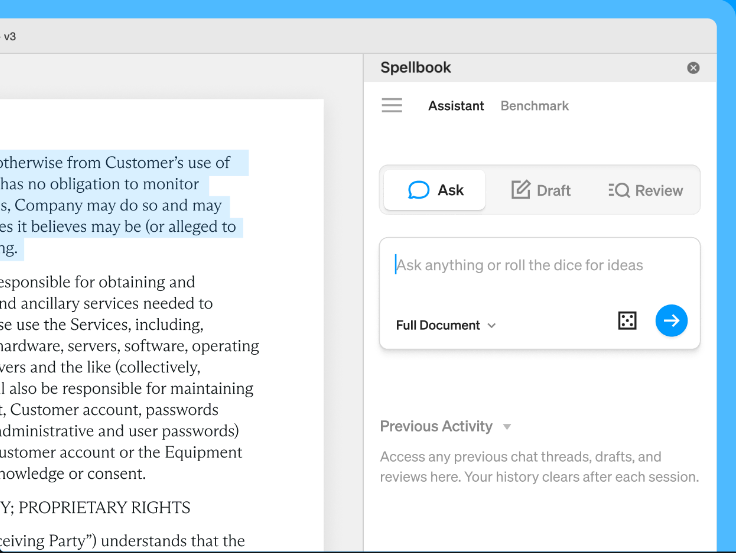Switch to the Benchmark tab
The width and height of the screenshot is (736, 553).
pyautogui.click(x=534, y=106)
